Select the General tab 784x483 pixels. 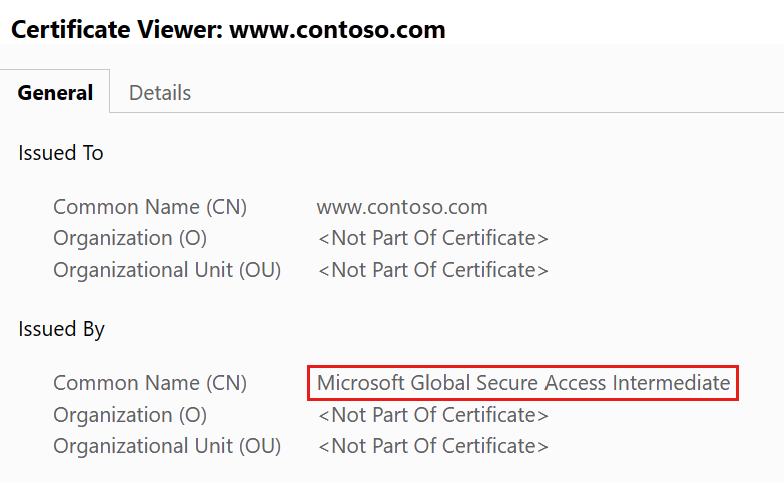[55, 93]
